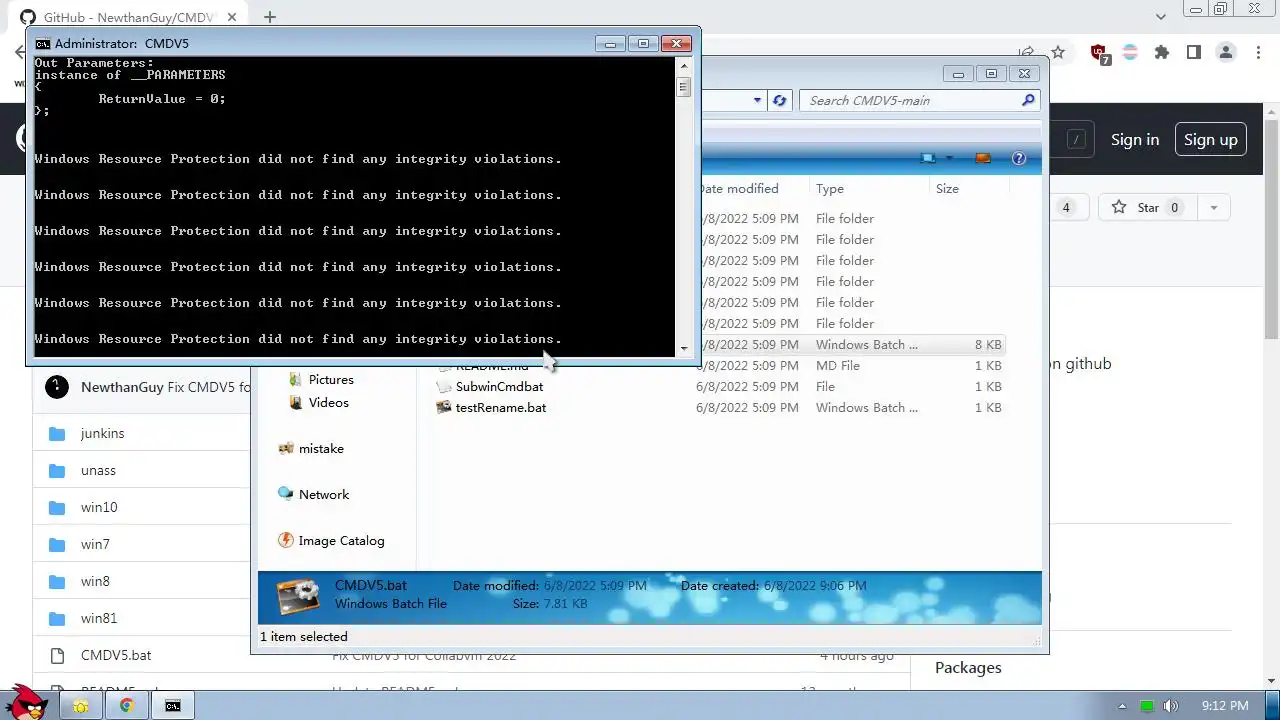Click the Chrome tab search chevron
Image resolution: width=1280 pixels, height=720 pixels.
coord(1161,17)
